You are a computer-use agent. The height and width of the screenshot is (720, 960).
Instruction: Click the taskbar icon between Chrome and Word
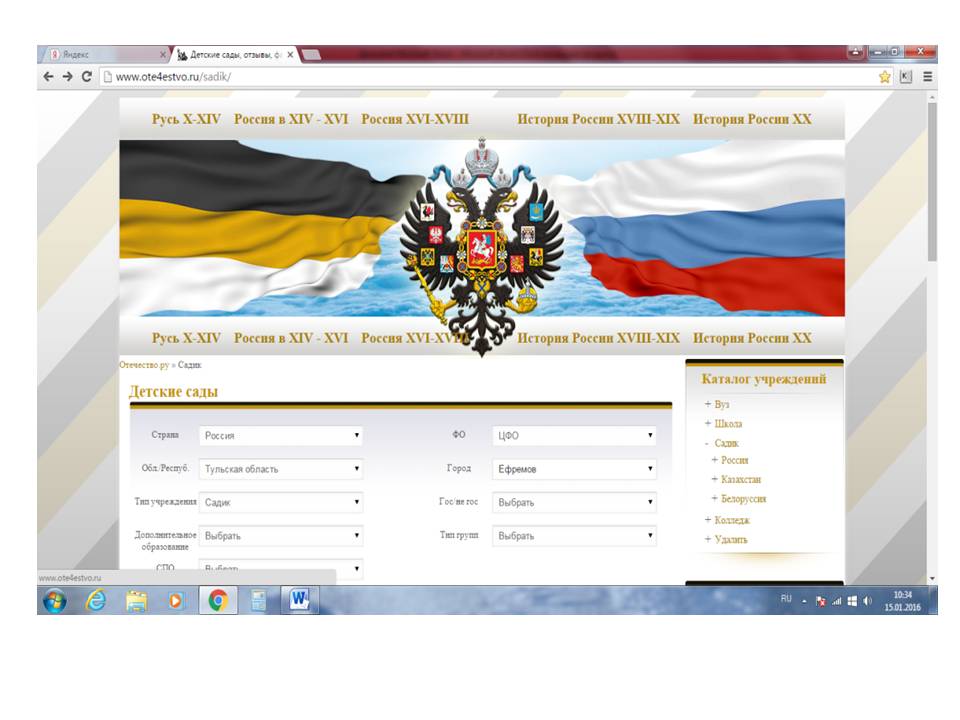(x=258, y=601)
